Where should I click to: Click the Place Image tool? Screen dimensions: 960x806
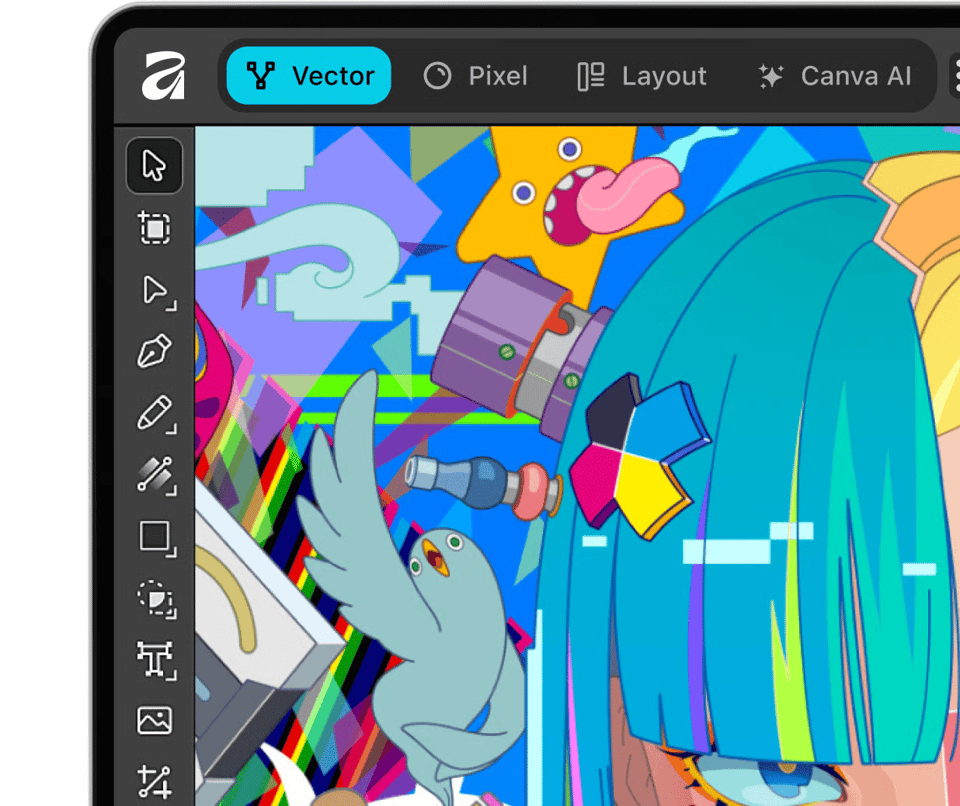[154, 720]
